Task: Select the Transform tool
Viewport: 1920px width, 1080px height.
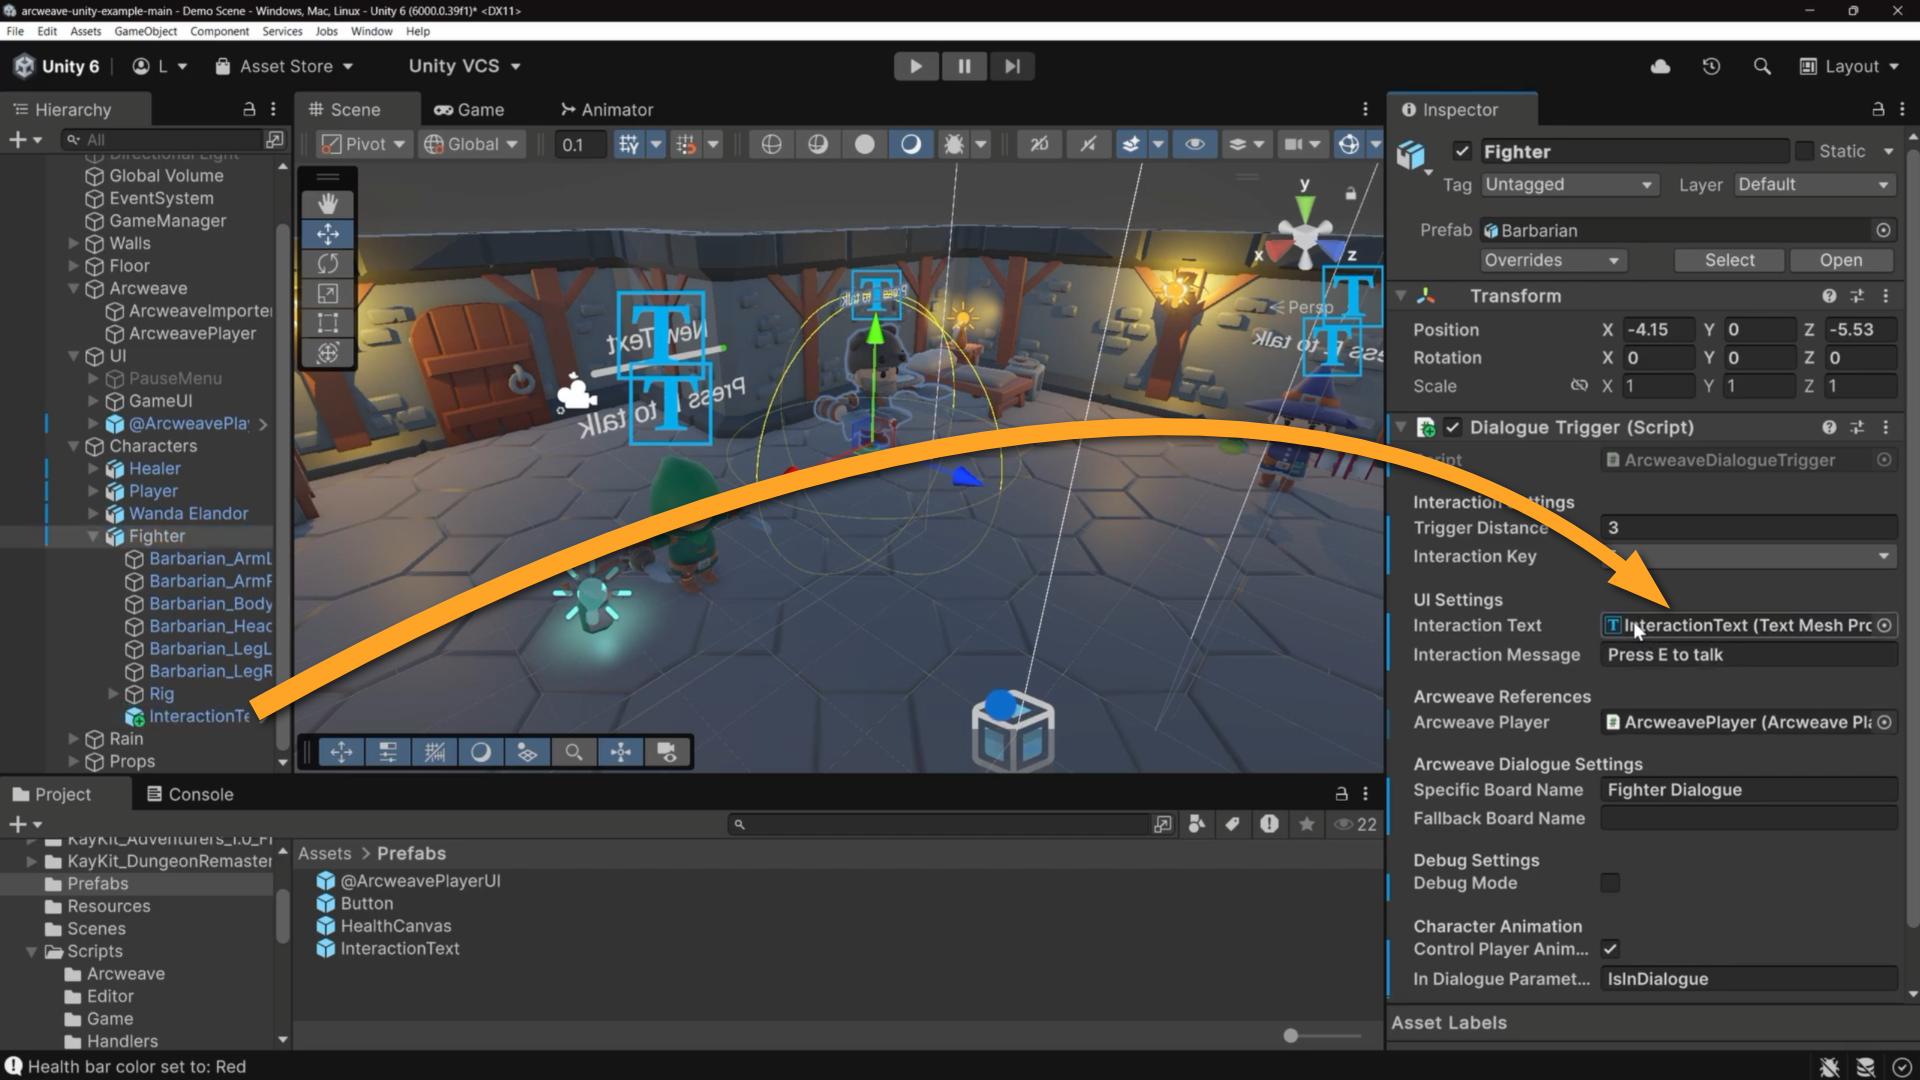Action: (x=328, y=353)
